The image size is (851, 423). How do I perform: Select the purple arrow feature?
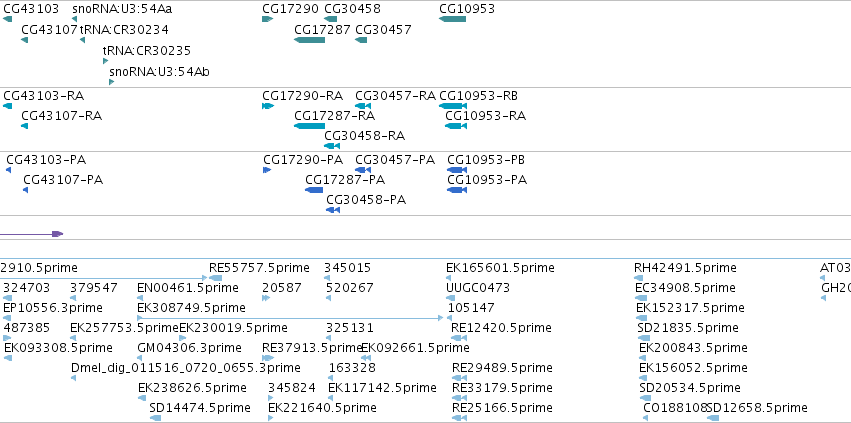point(31,234)
